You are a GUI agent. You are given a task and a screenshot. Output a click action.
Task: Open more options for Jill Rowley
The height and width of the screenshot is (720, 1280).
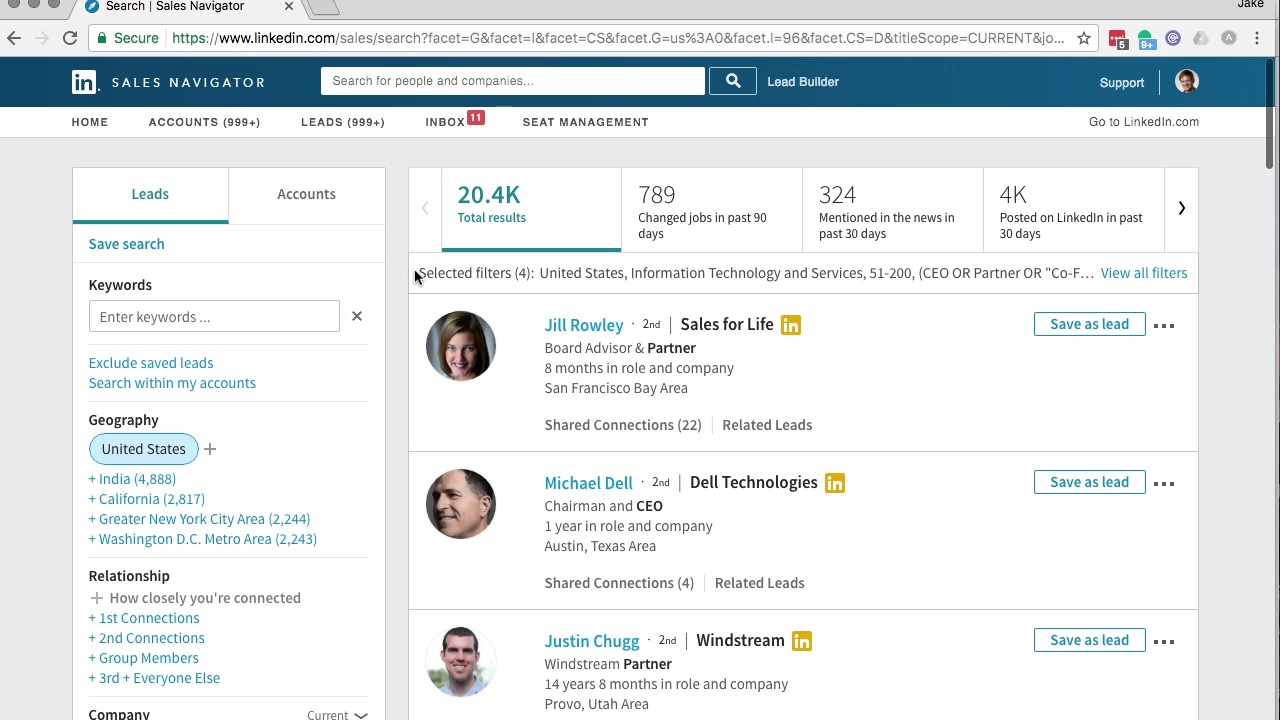(1164, 325)
